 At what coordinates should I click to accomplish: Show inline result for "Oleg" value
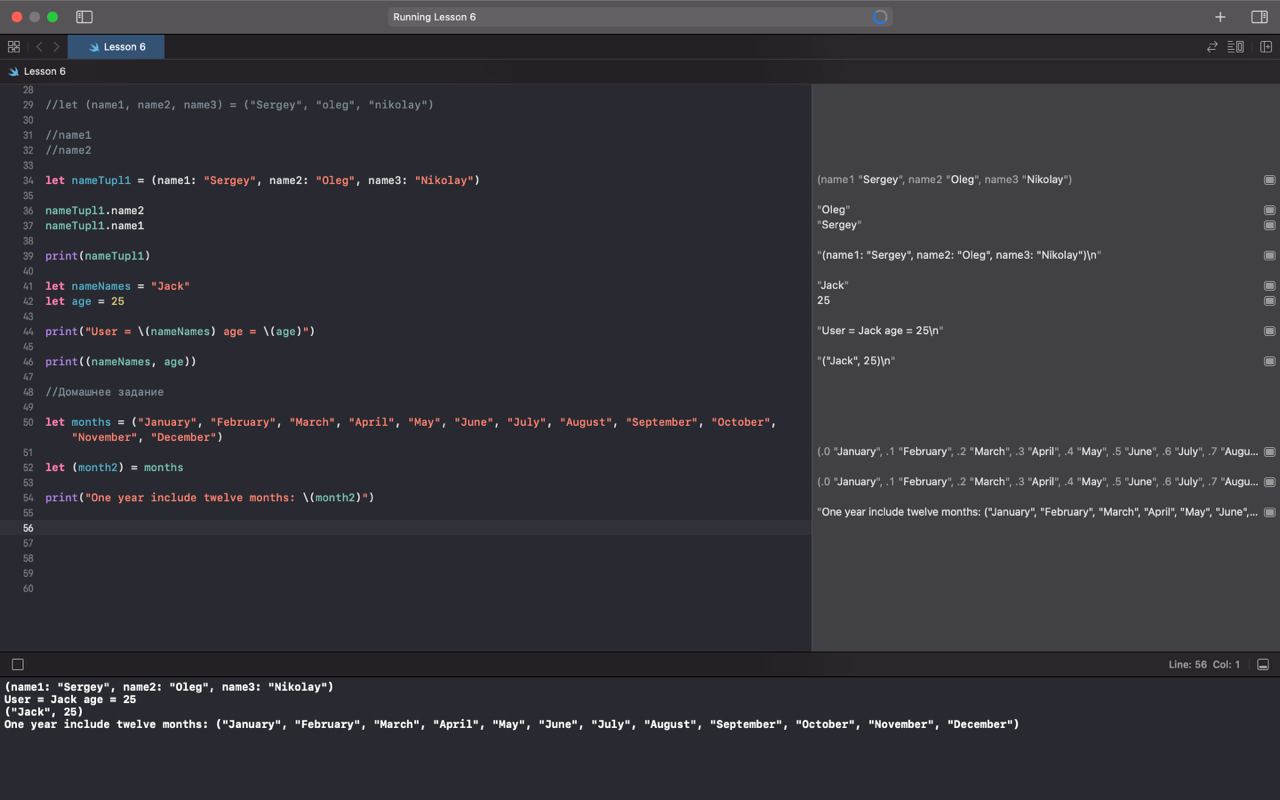1269,210
